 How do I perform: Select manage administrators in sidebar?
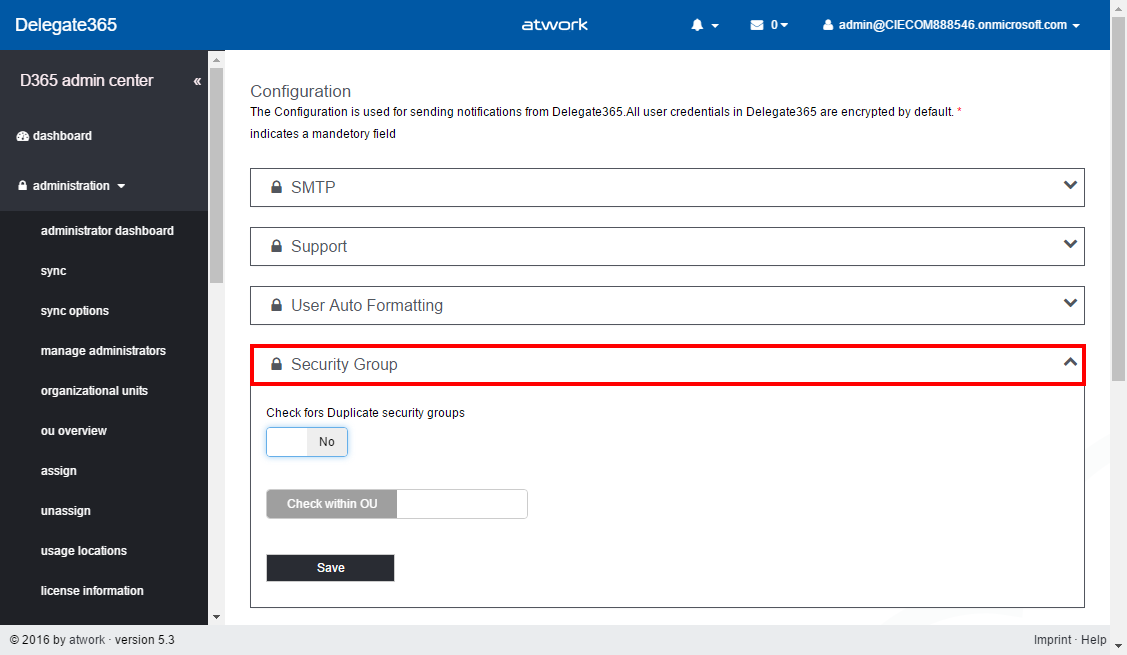103,351
